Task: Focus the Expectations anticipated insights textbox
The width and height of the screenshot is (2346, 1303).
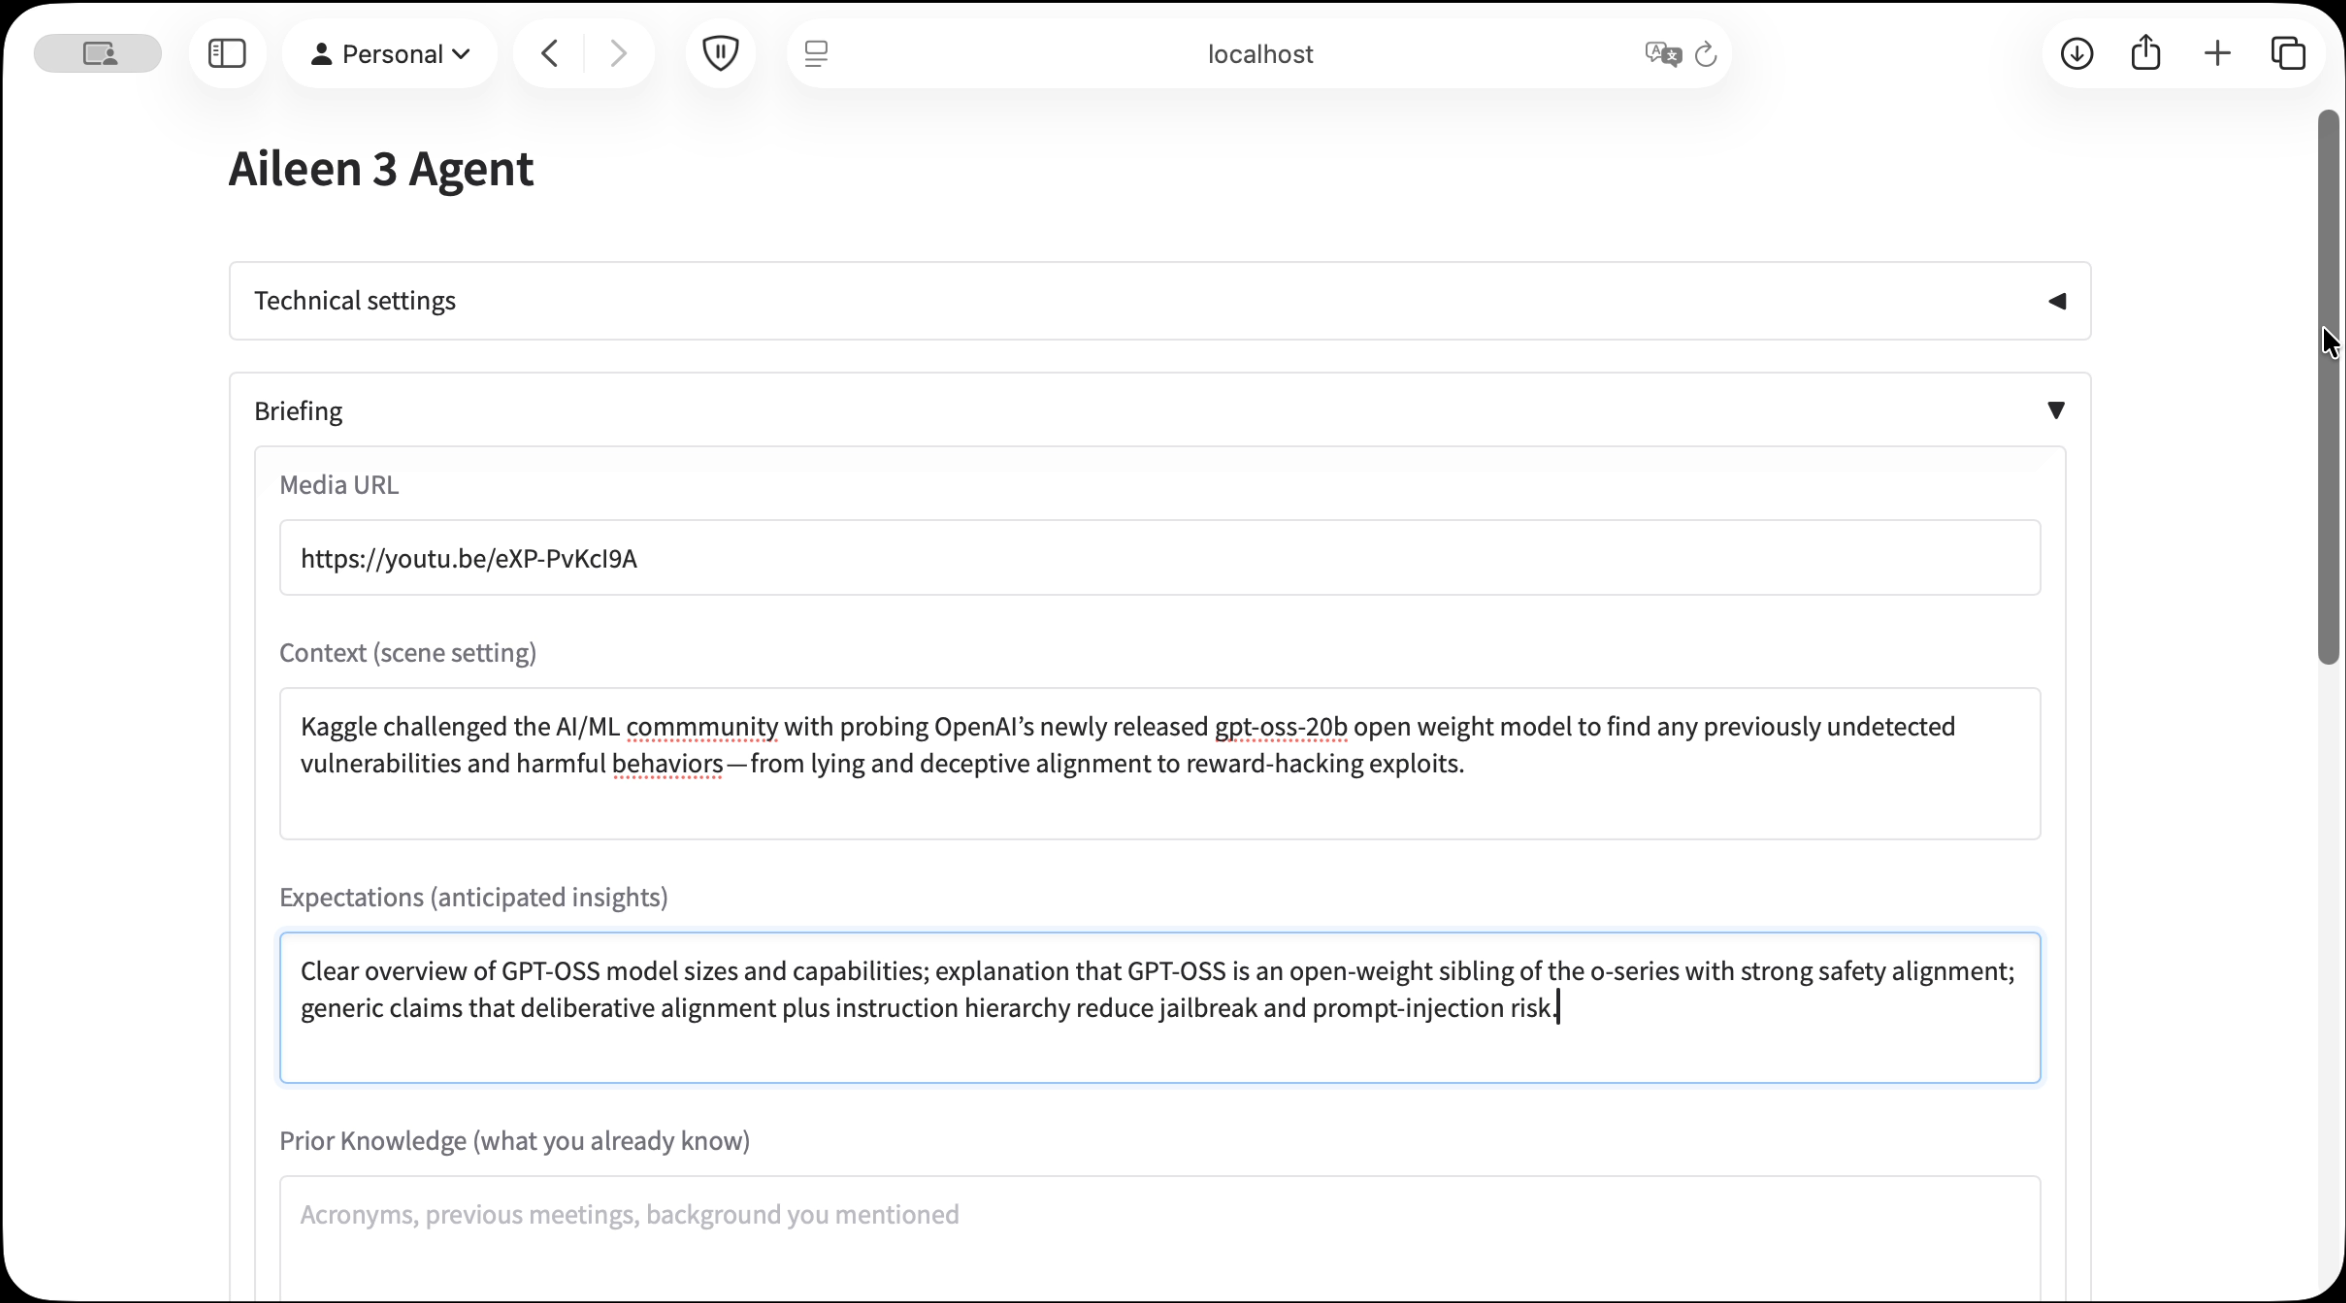Action: pos(1159,1007)
